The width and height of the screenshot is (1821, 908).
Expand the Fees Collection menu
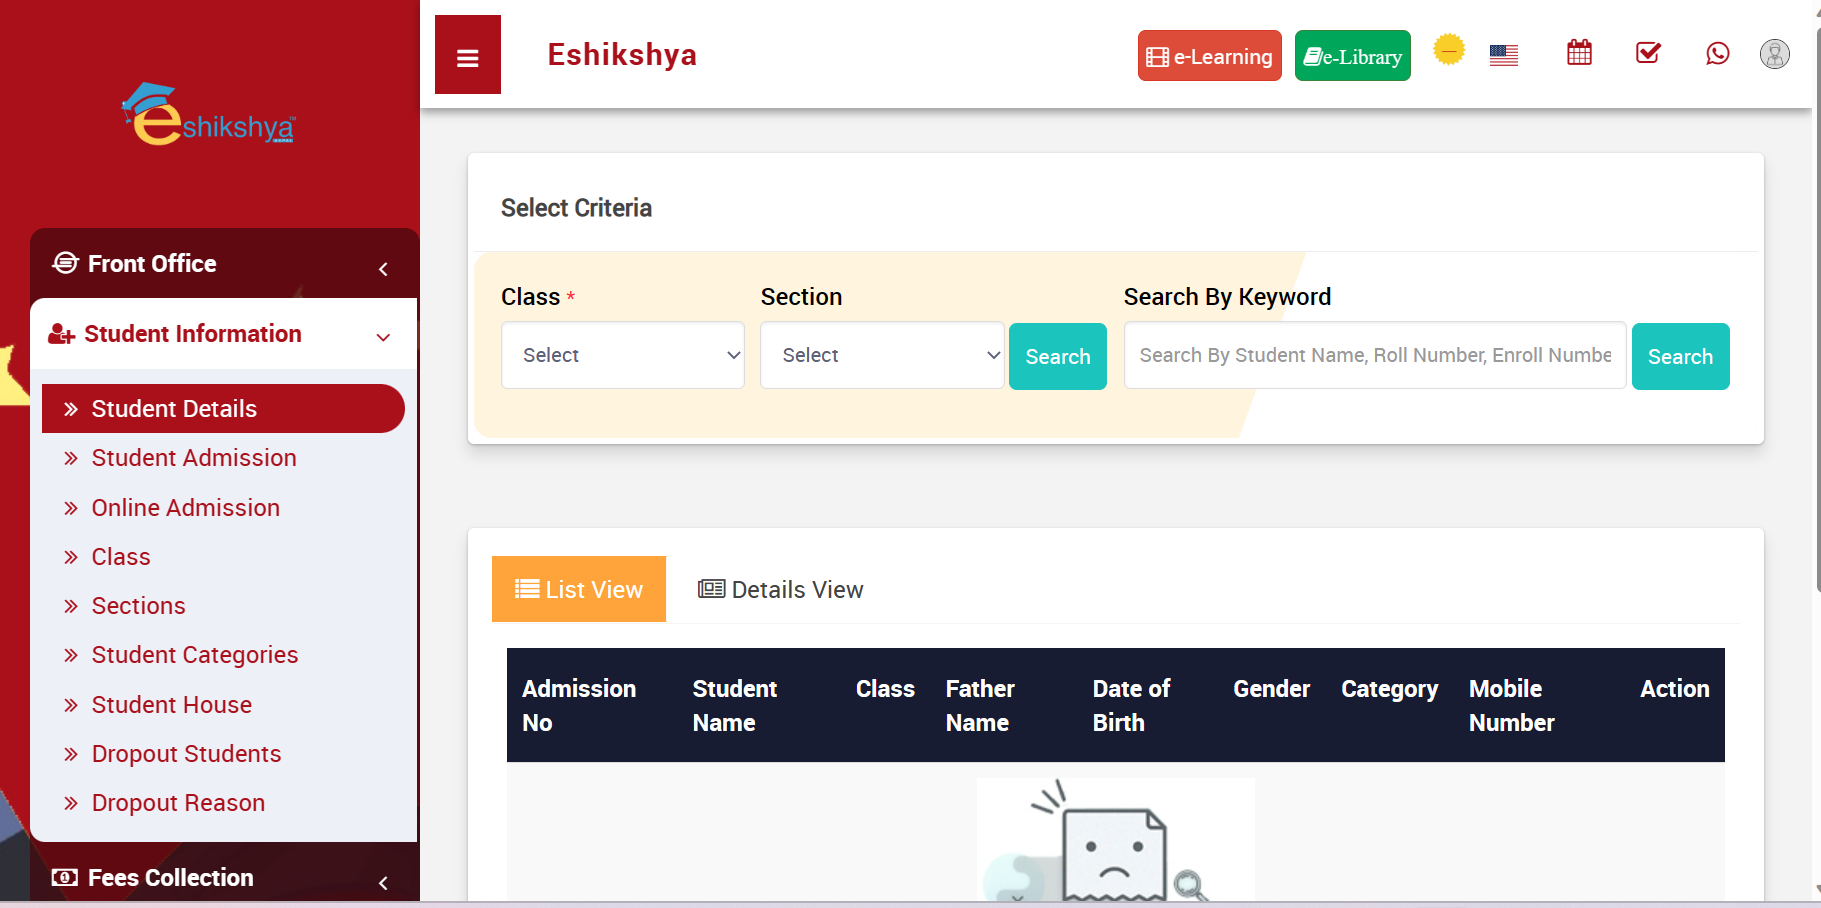[223, 878]
